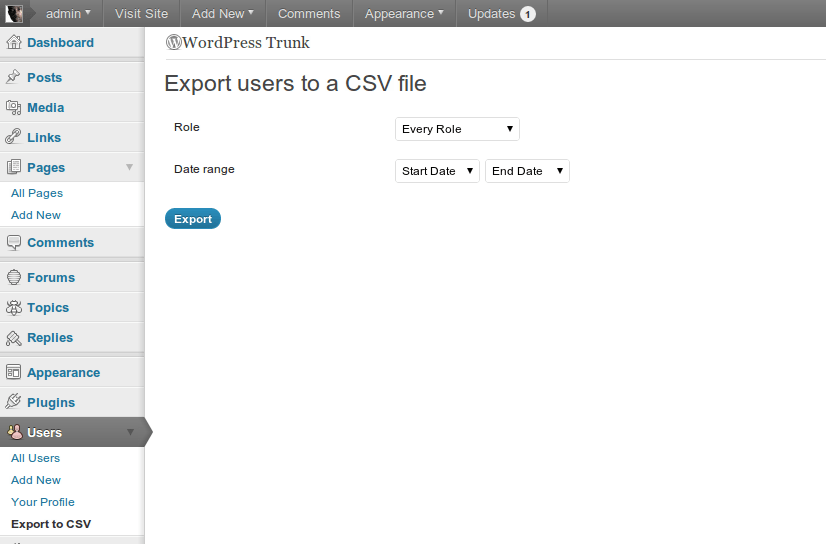Click the admin avatar in toolbar

pyautogui.click(x=13, y=14)
